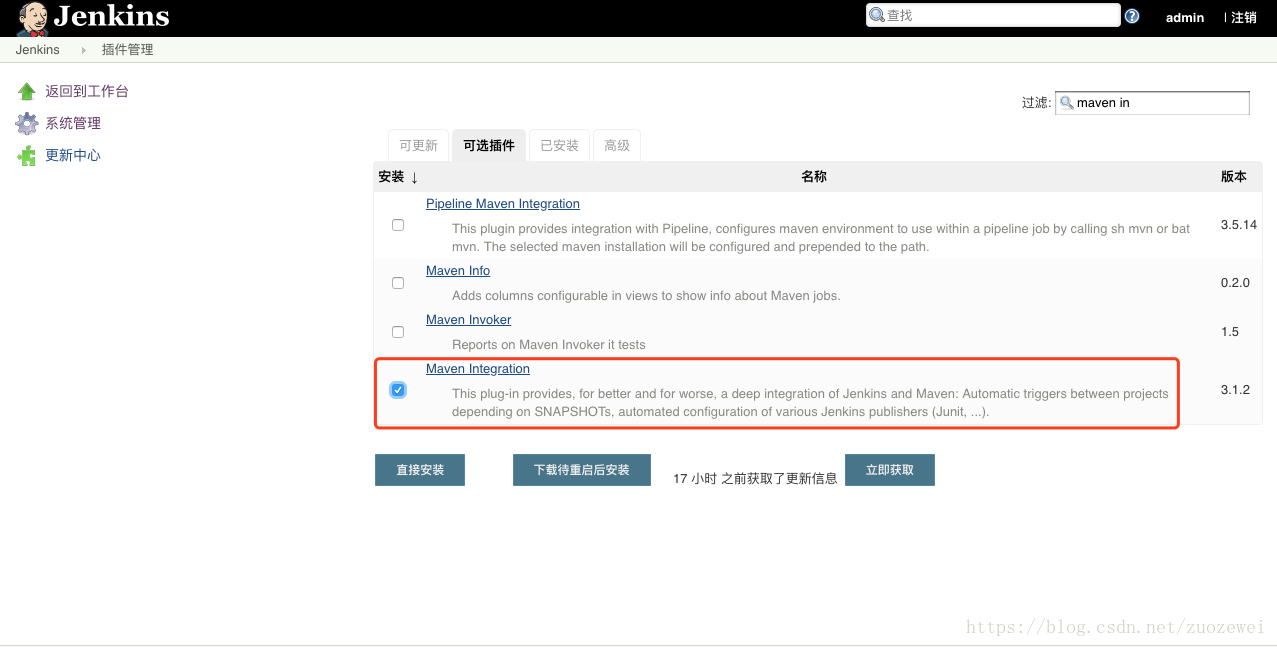Focus the top 查找 search field
The image size is (1277, 647).
click(993, 15)
